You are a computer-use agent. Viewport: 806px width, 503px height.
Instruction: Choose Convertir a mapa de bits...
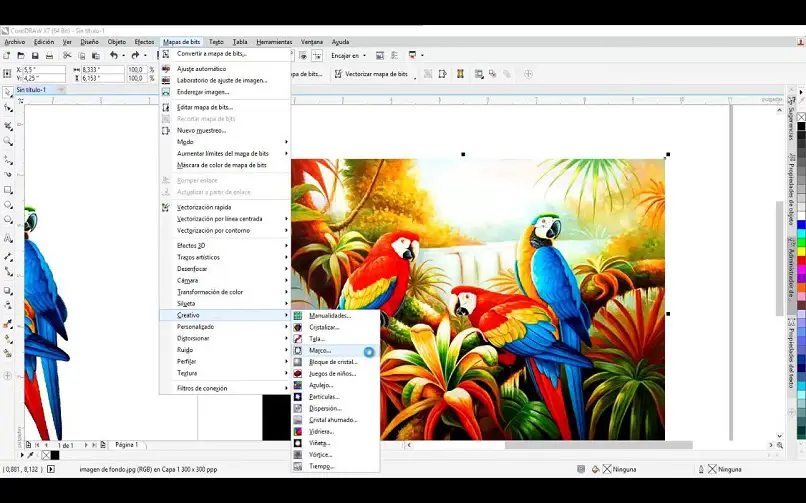[212, 54]
